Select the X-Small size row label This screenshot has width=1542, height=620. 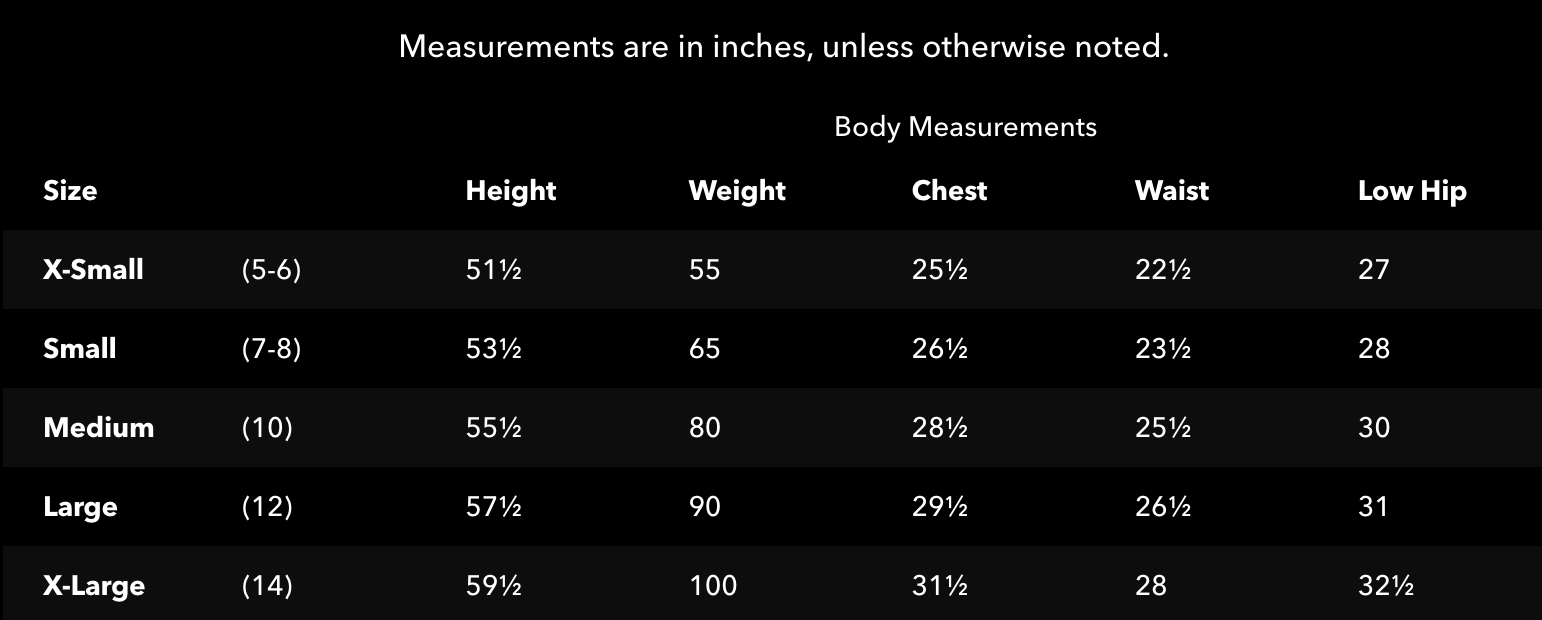(93, 270)
